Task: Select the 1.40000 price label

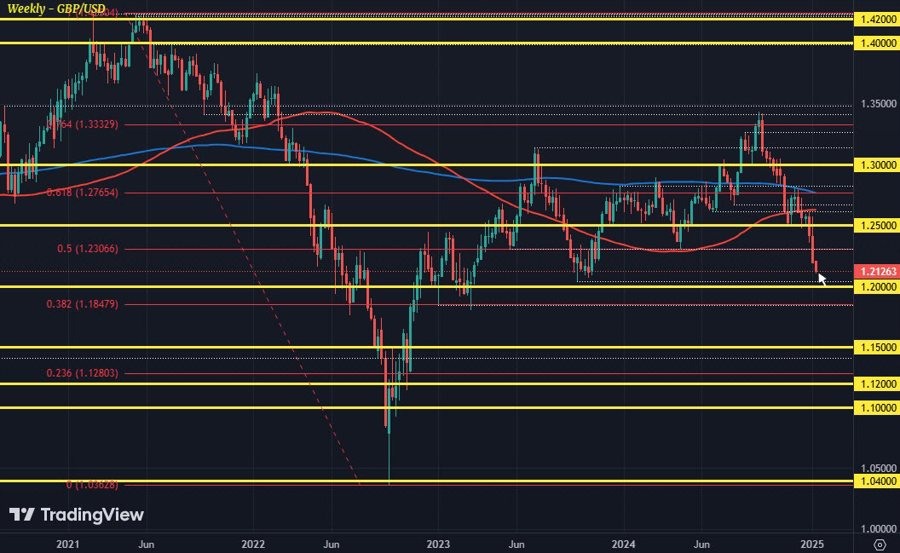Action: pos(878,43)
